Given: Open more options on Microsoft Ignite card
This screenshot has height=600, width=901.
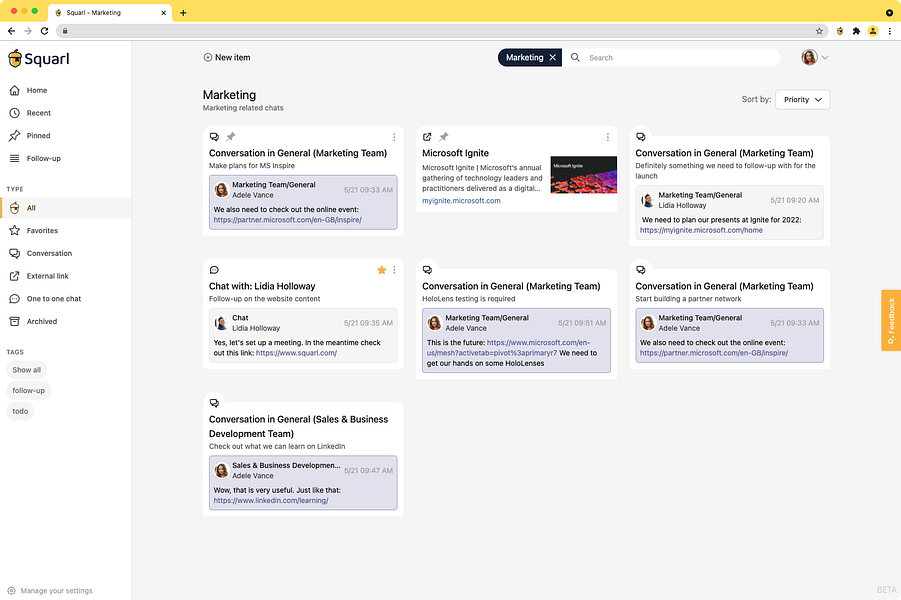Looking at the screenshot, I should pos(607,137).
